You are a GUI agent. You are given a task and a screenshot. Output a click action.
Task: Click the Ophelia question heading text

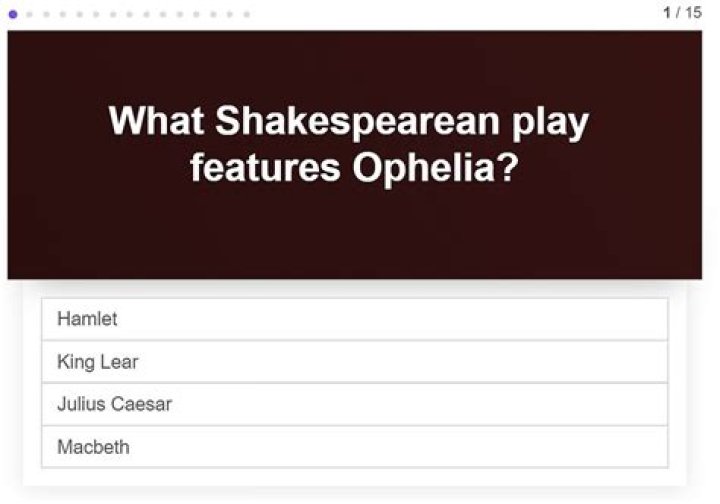tap(349, 145)
